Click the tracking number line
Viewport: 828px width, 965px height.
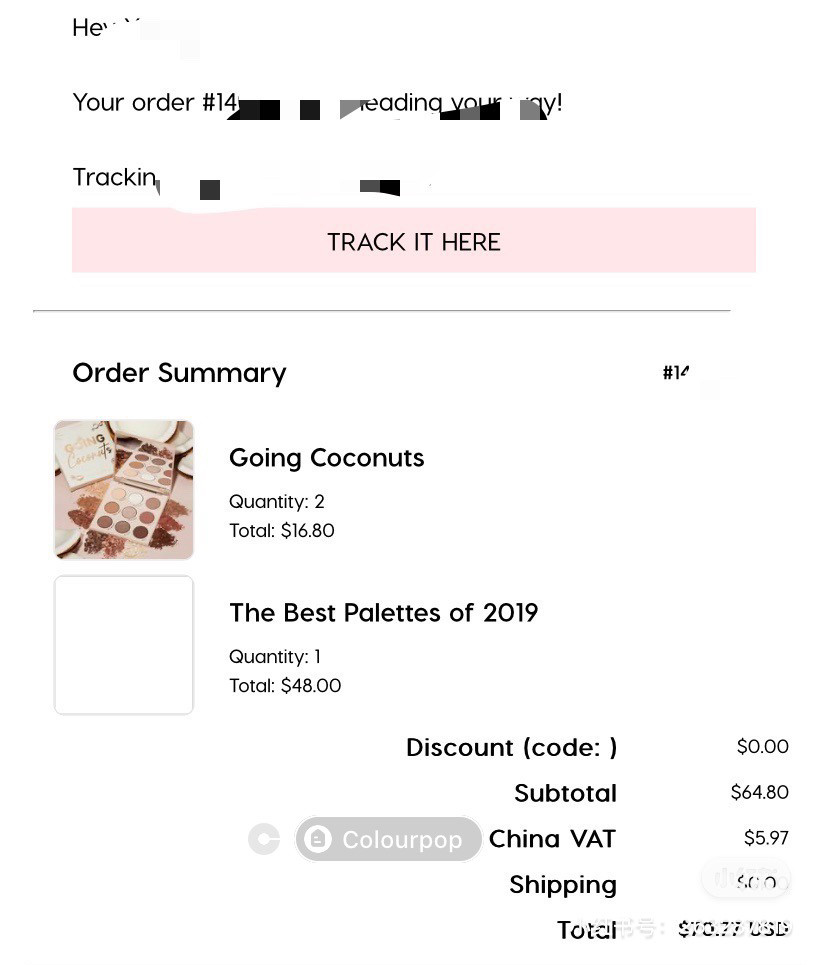click(x=252, y=178)
